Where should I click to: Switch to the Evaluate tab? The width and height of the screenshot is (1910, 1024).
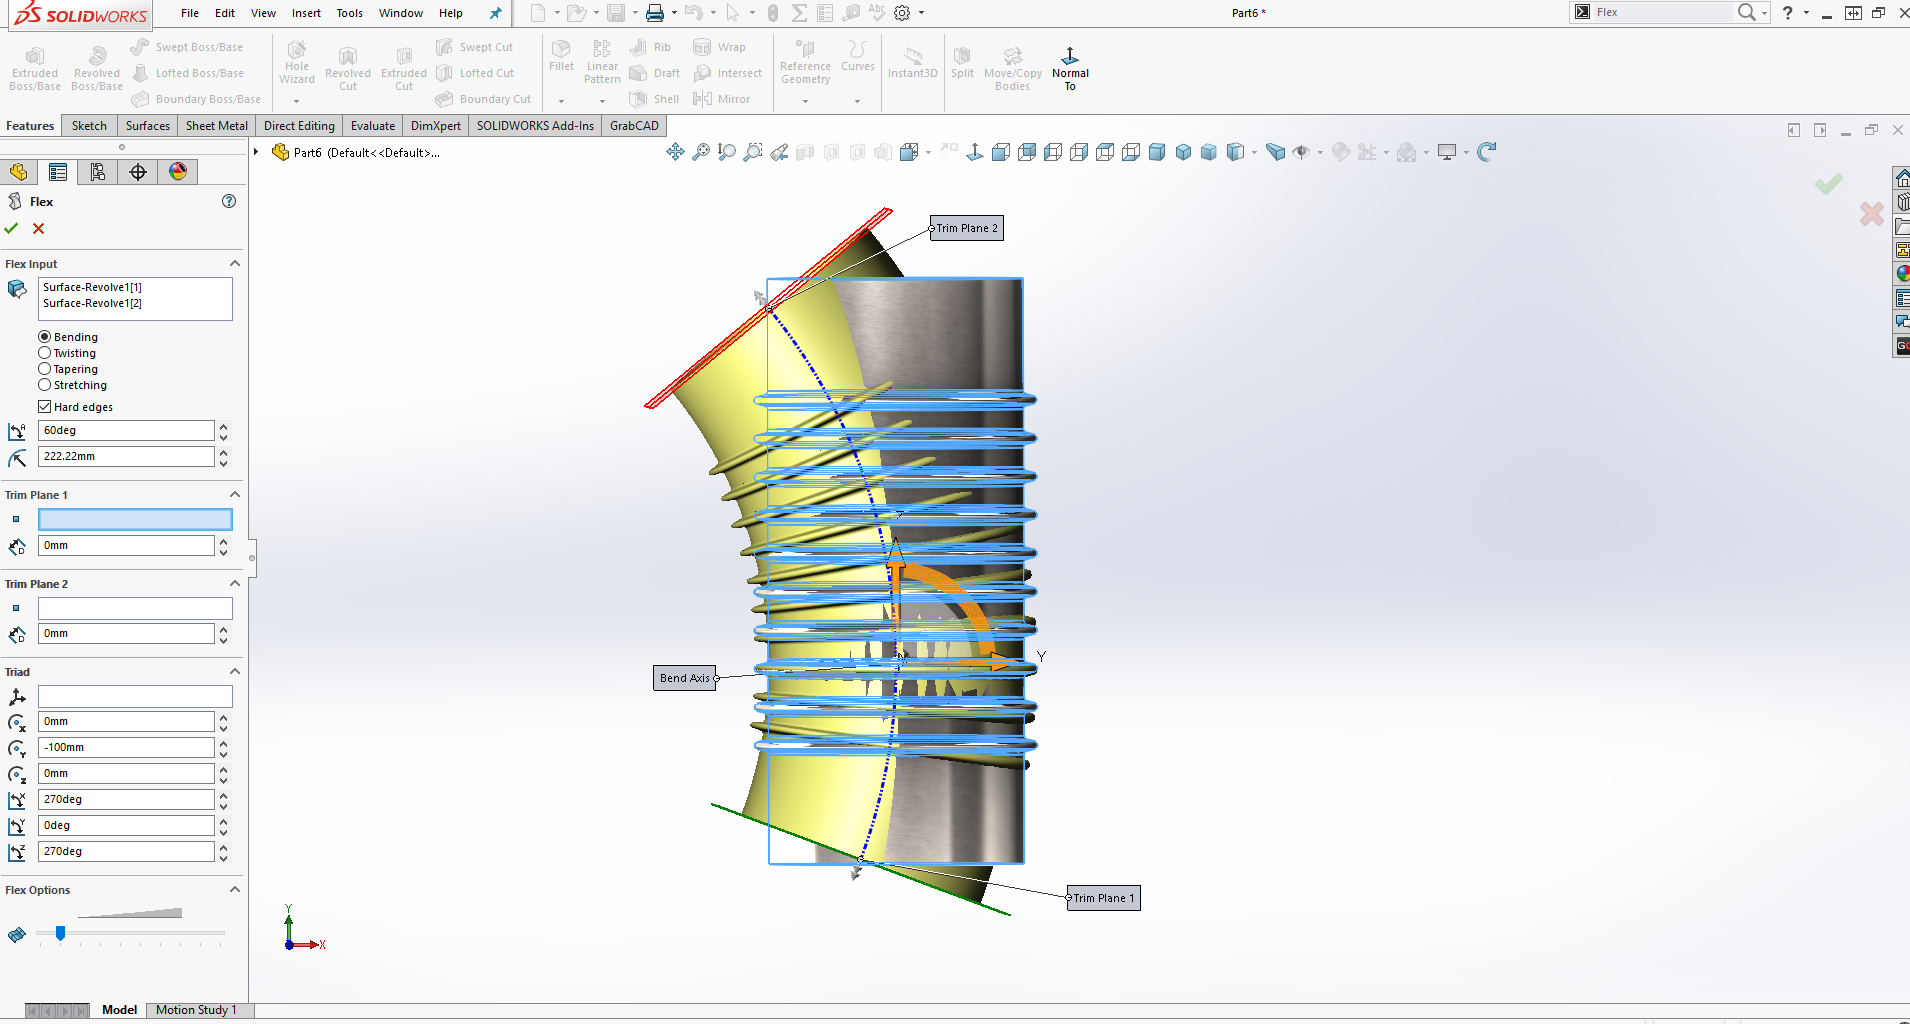pos(373,126)
